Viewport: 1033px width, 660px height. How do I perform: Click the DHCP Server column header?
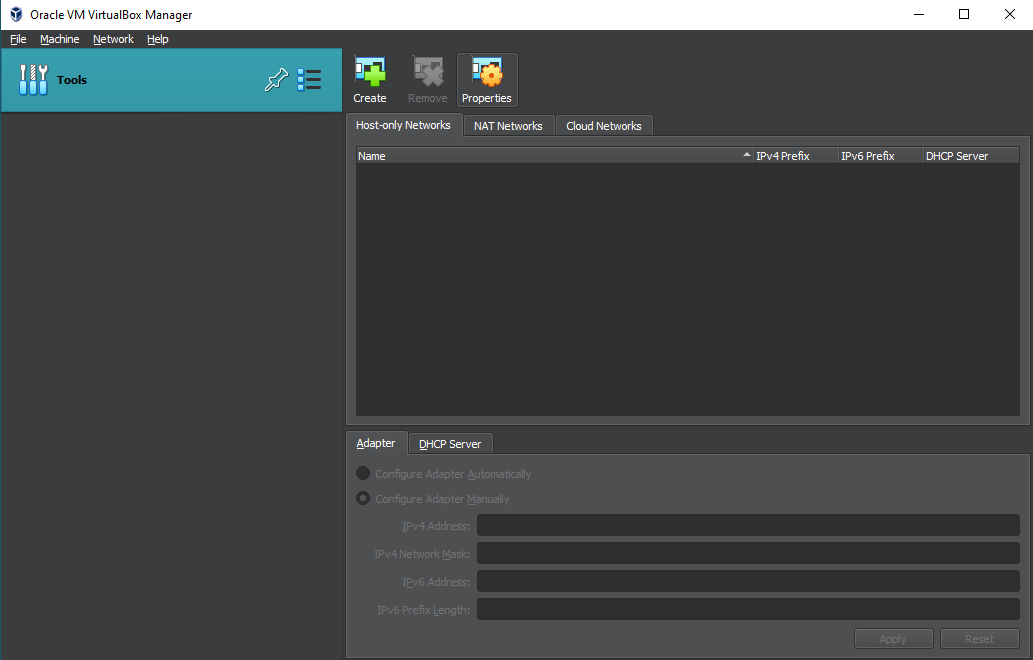click(971, 156)
